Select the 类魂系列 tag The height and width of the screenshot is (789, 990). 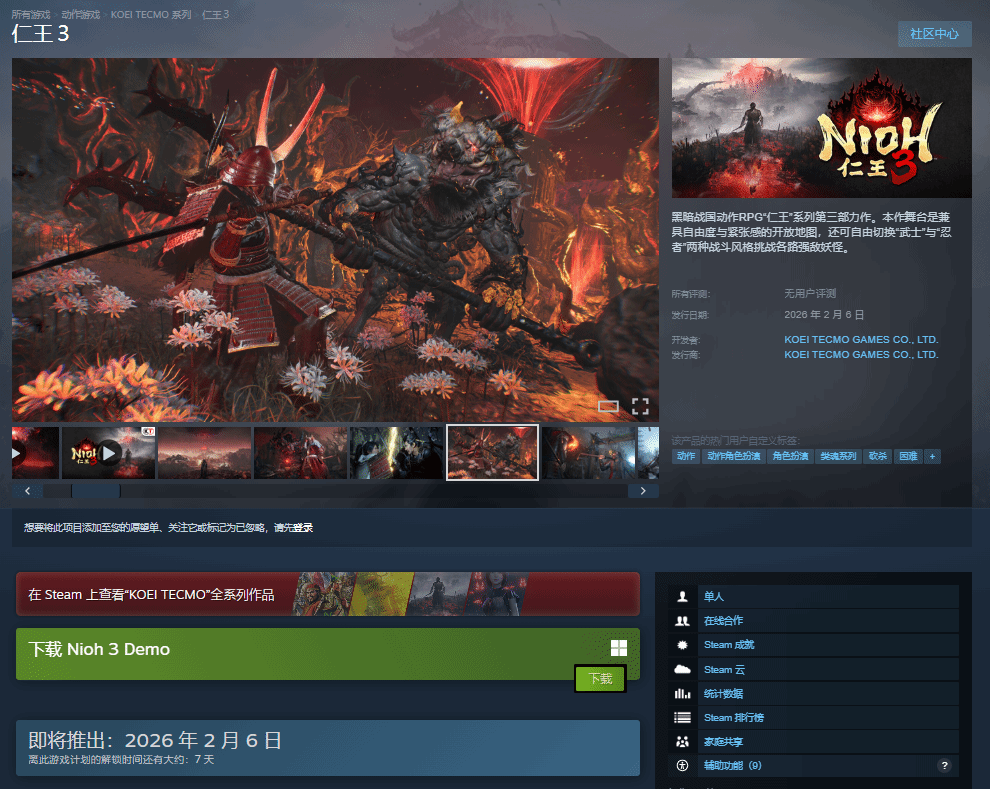click(838, 456)
